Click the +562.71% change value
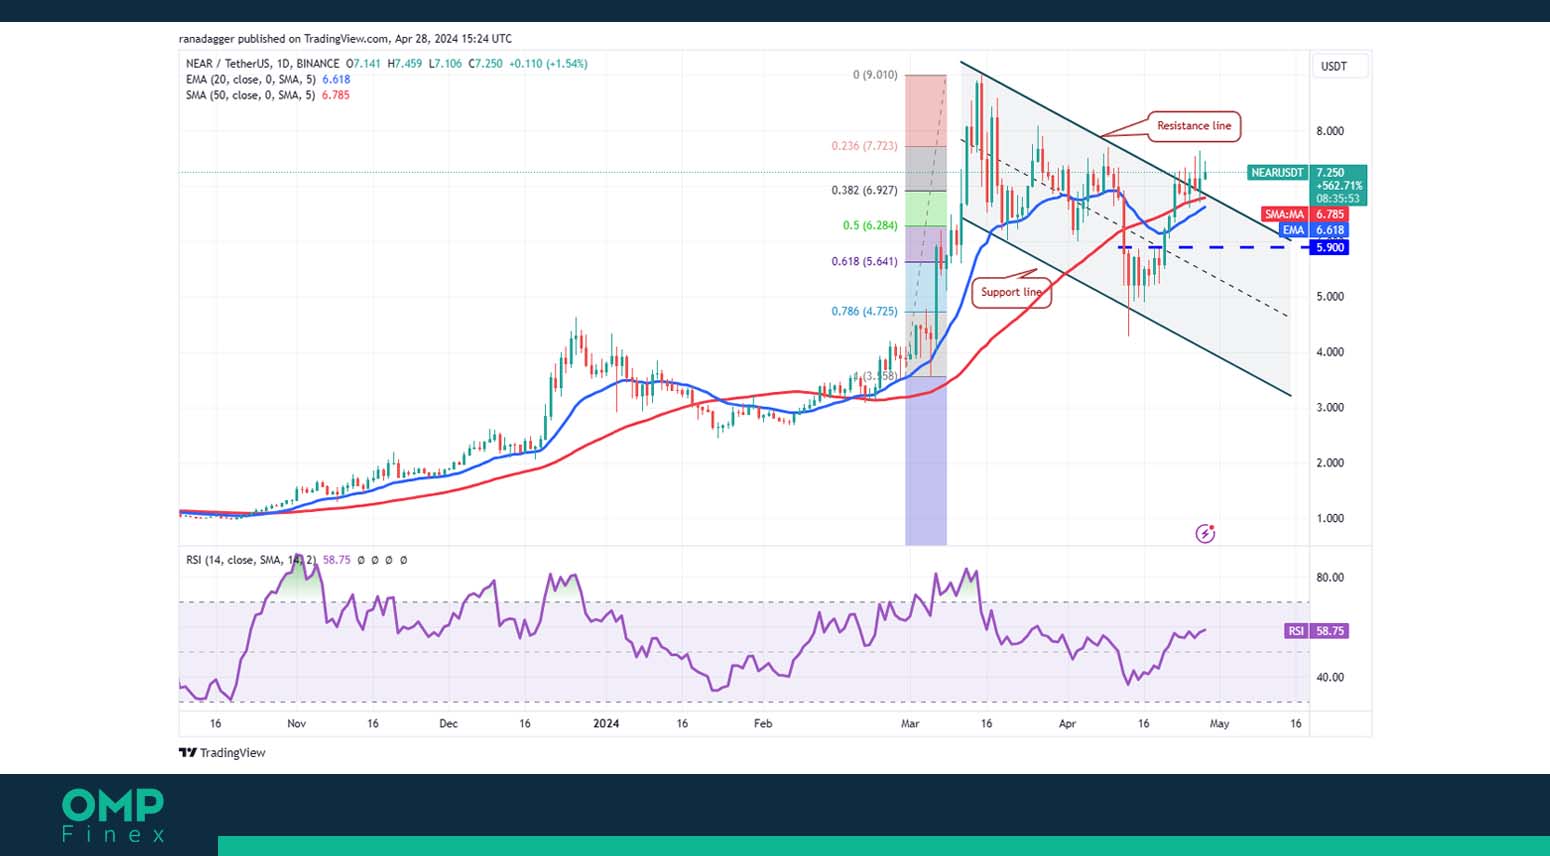This screenshot has height=856, width=1550. 1339,186
